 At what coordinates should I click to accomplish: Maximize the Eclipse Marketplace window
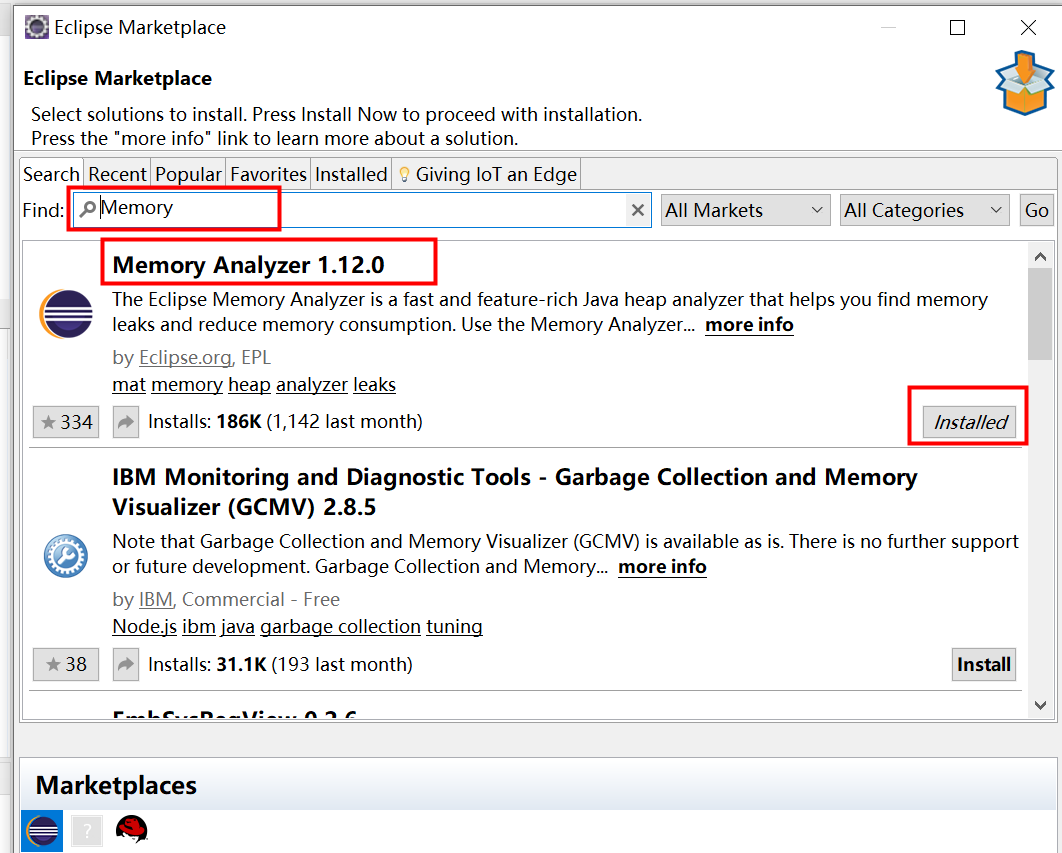[957, 27]
